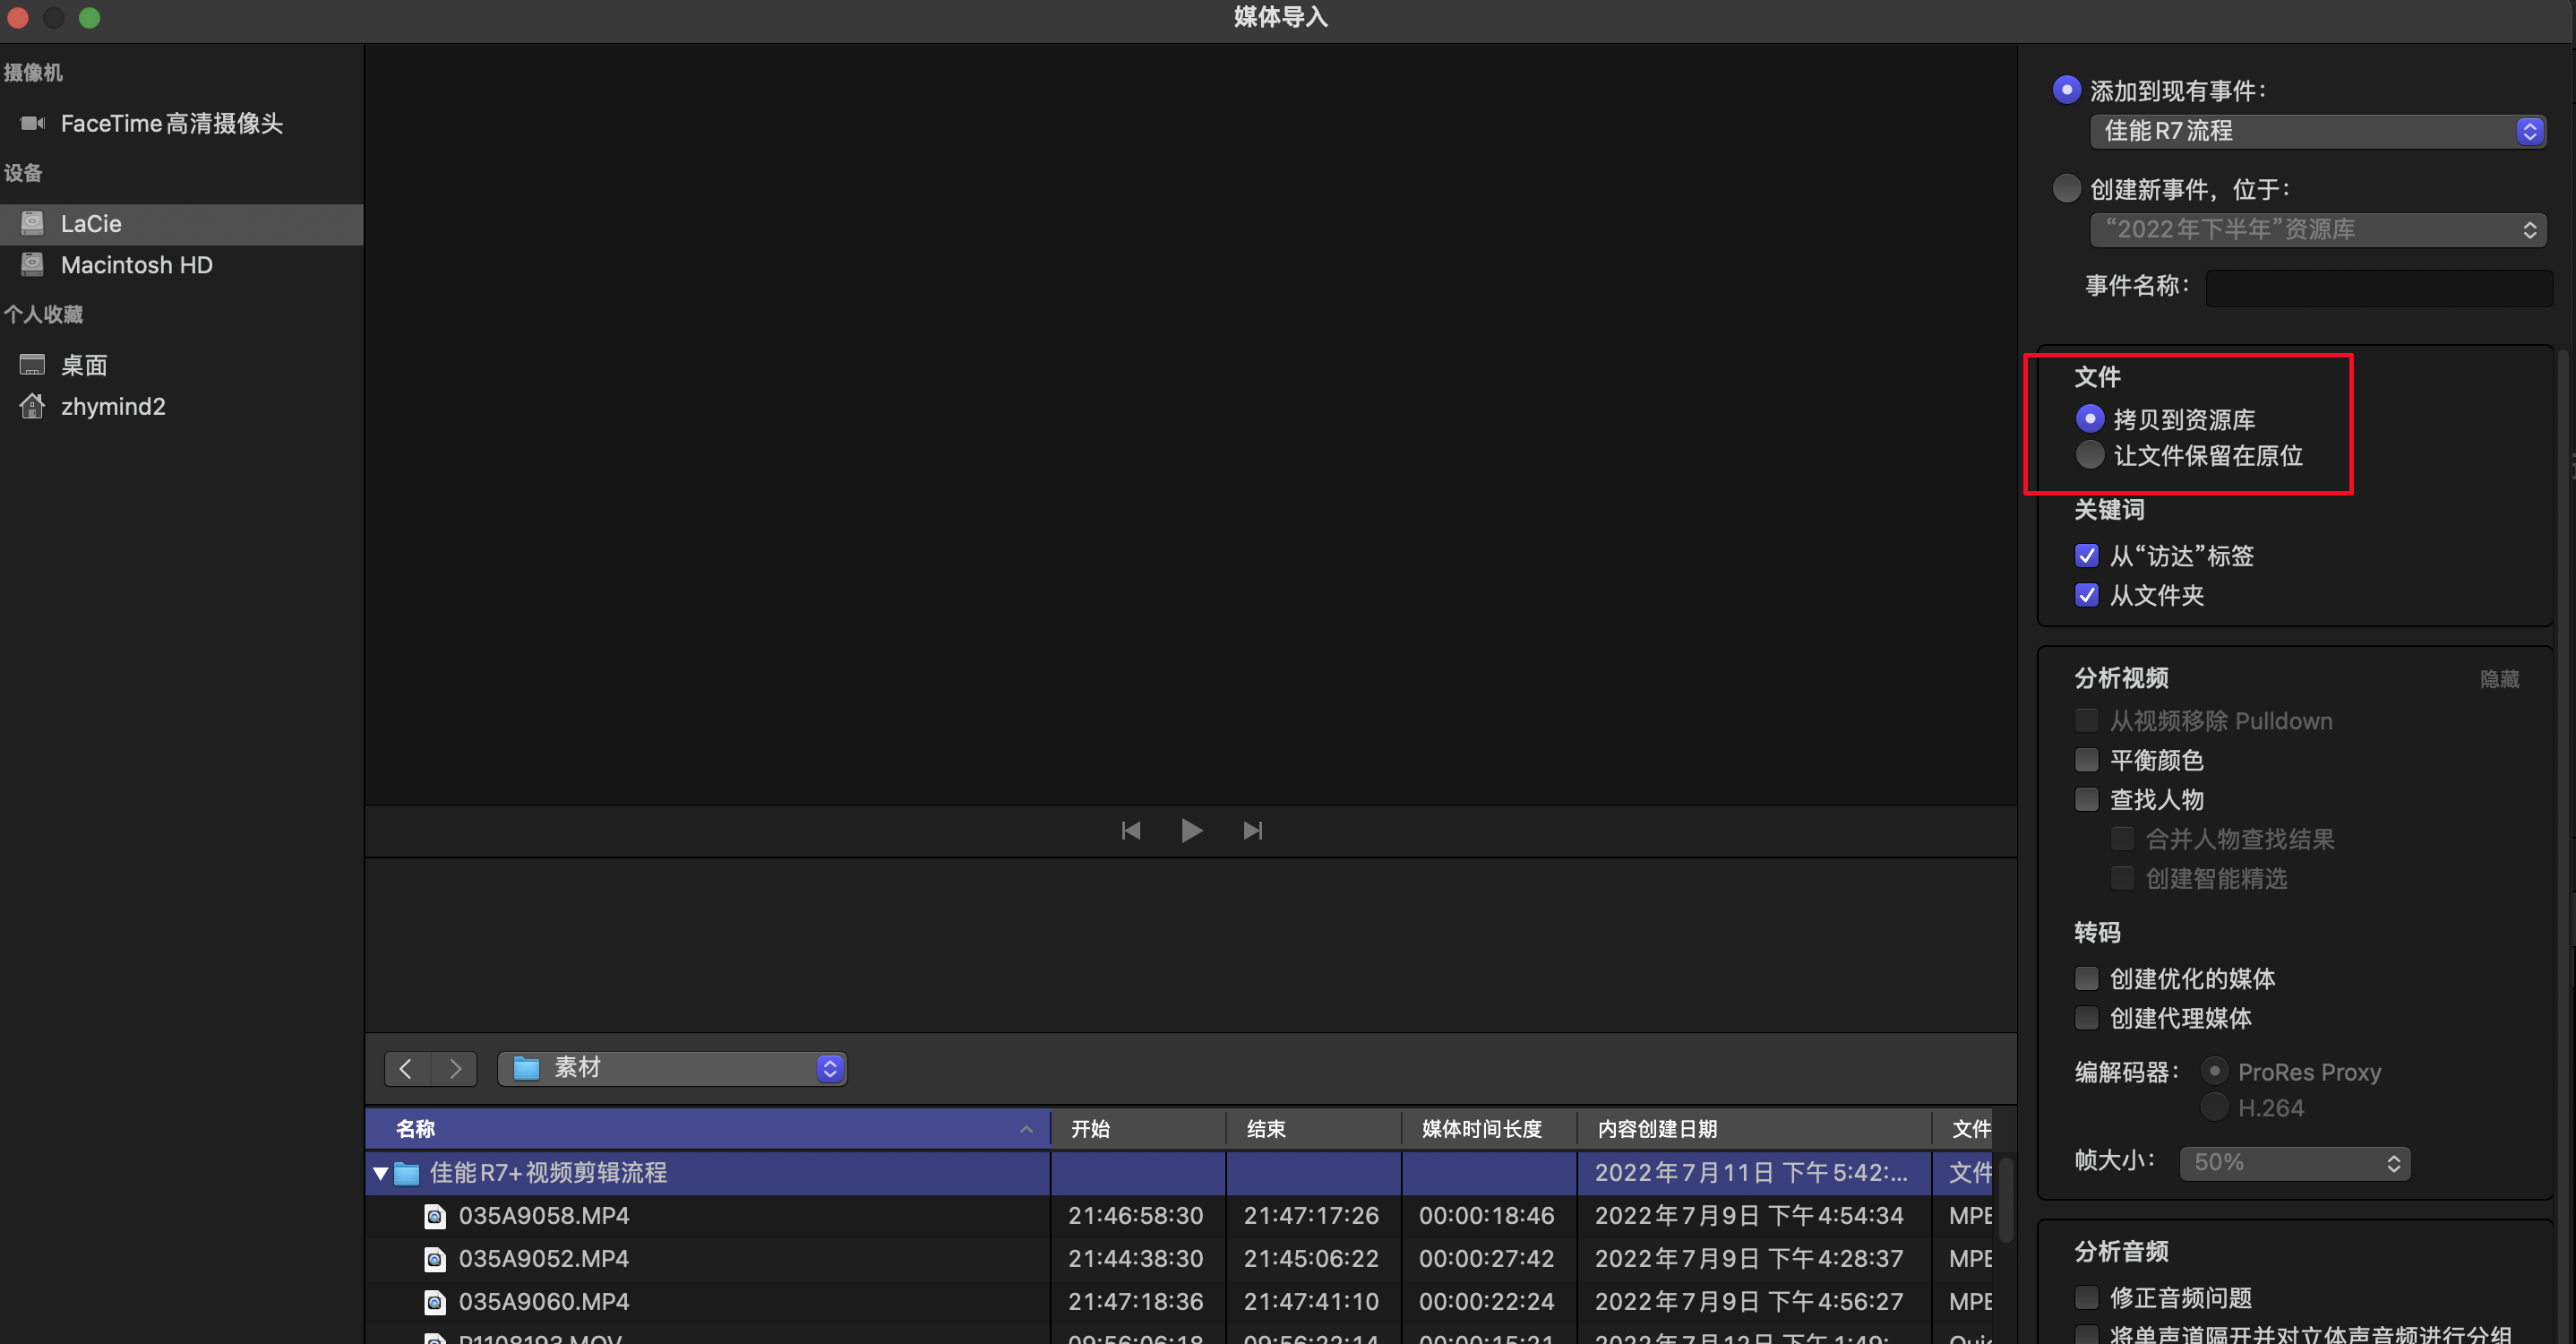Jump to previous clip with skip-back icon
The image size is (2576, 1344).
[x=1130, y=830]
